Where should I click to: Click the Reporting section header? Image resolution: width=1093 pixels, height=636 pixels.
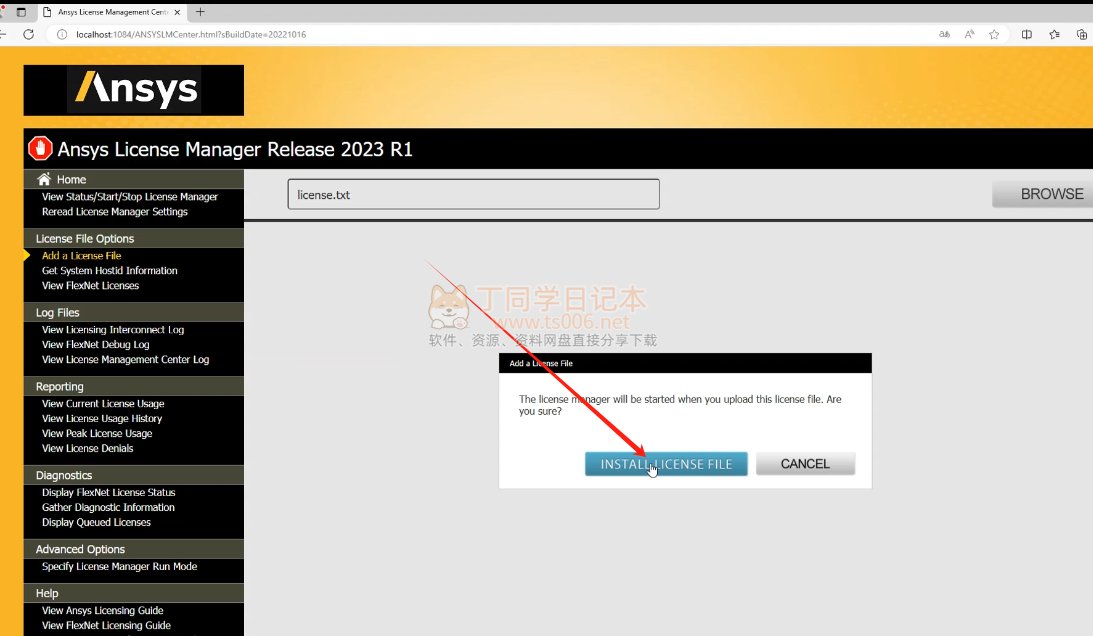click(x=134, y=386)
